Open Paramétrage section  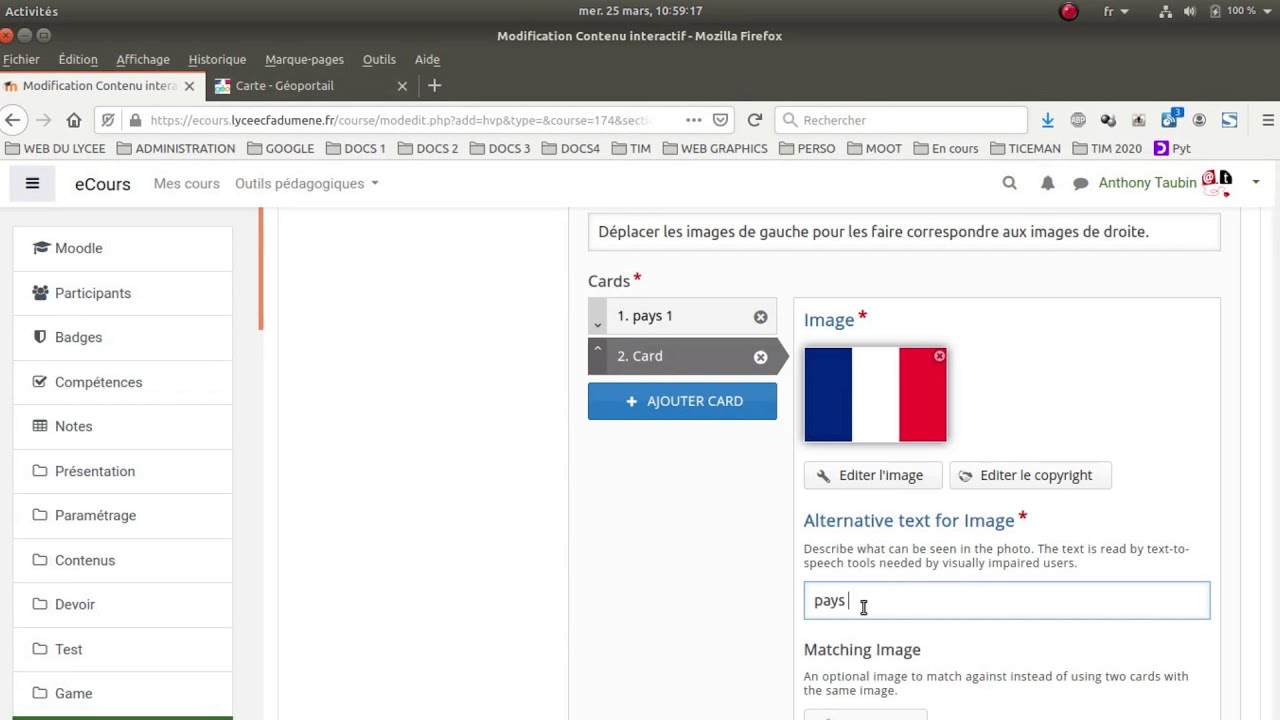122,515
